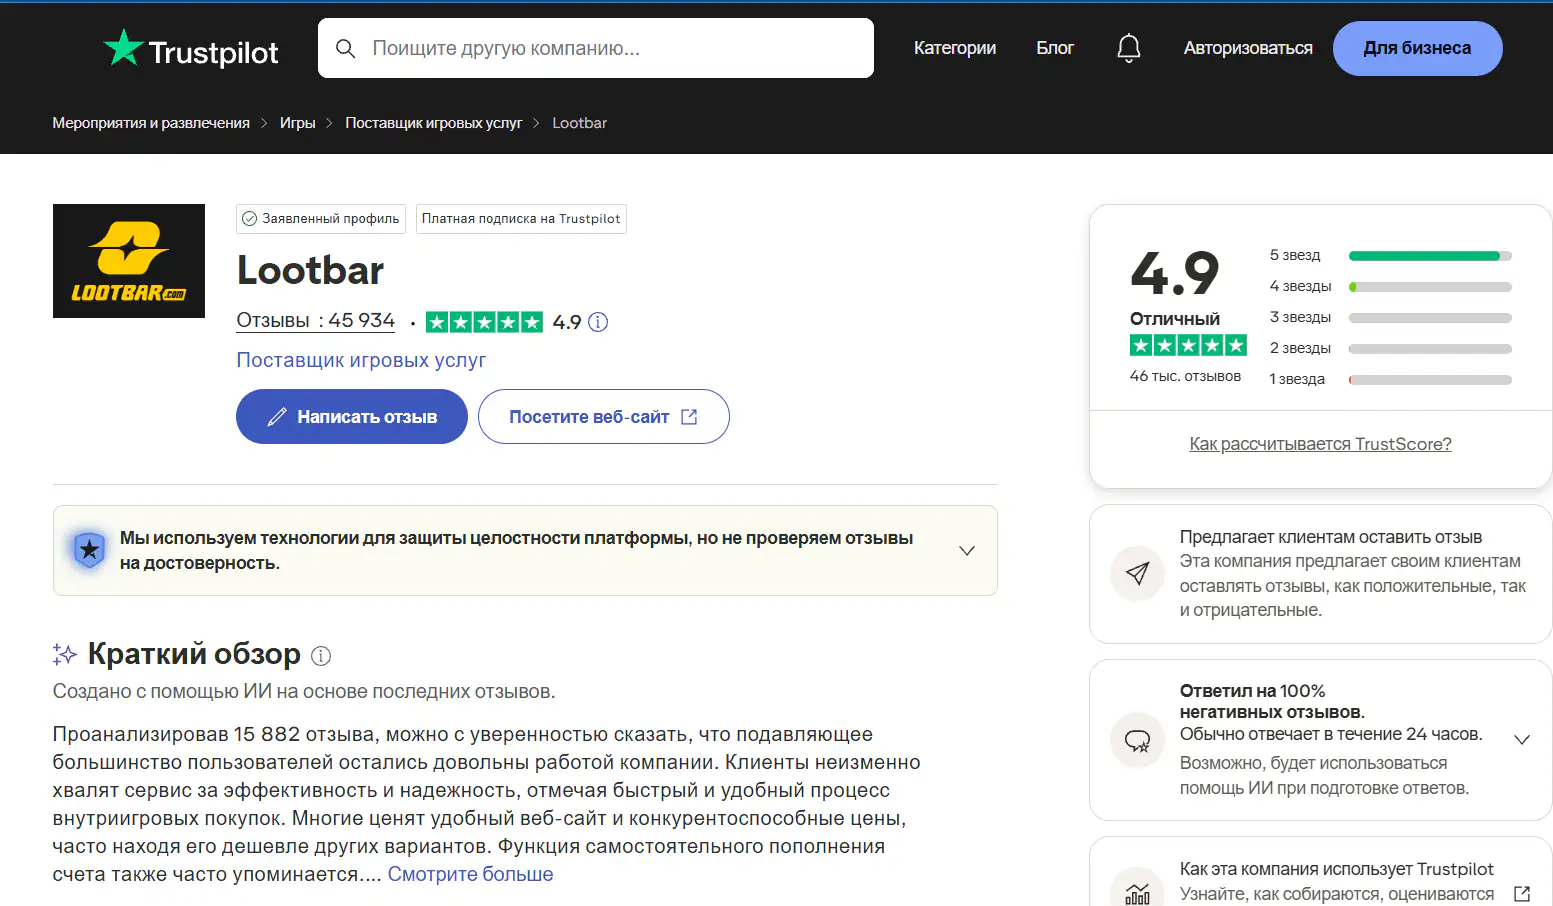Go to Мероприятия и развлечения breadcrumb

click(151, 123)
